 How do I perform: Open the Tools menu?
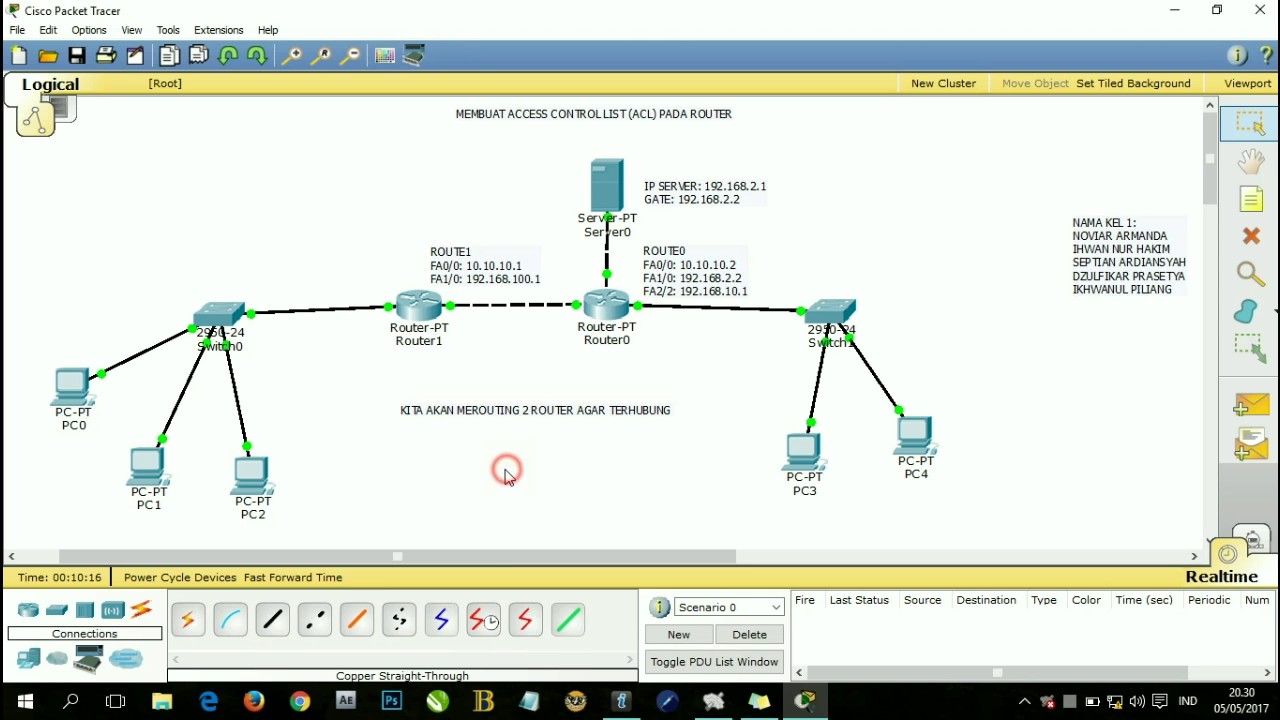tap(168, 30)
